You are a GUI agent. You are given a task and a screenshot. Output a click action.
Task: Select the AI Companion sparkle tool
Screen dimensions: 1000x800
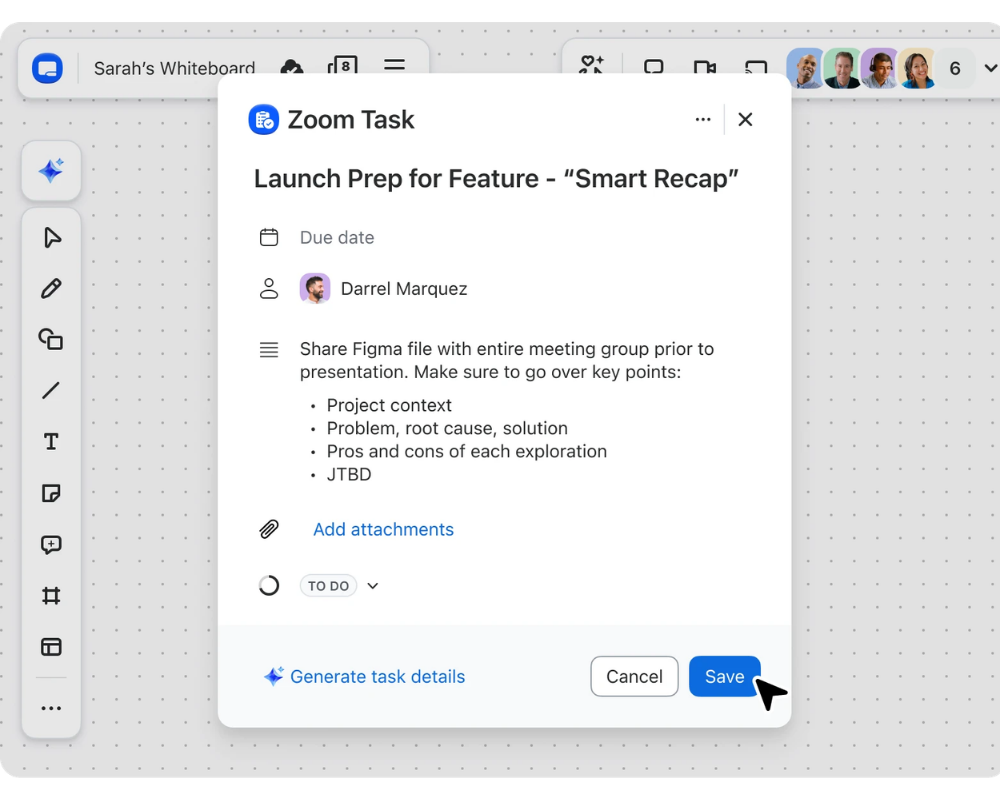51,171
